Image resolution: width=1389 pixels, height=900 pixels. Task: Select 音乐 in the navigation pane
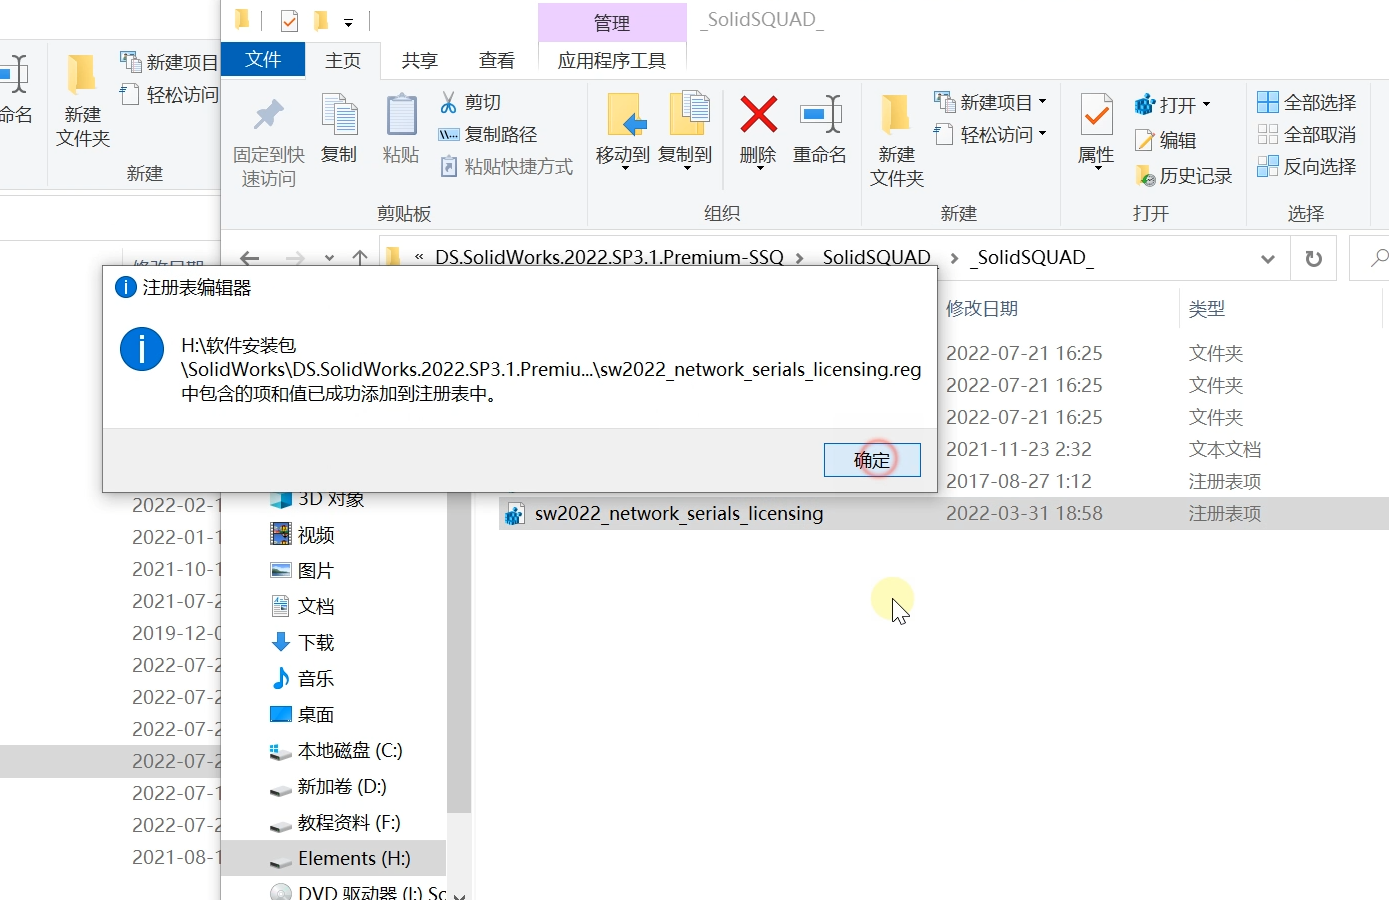click(x=316, y=679)
